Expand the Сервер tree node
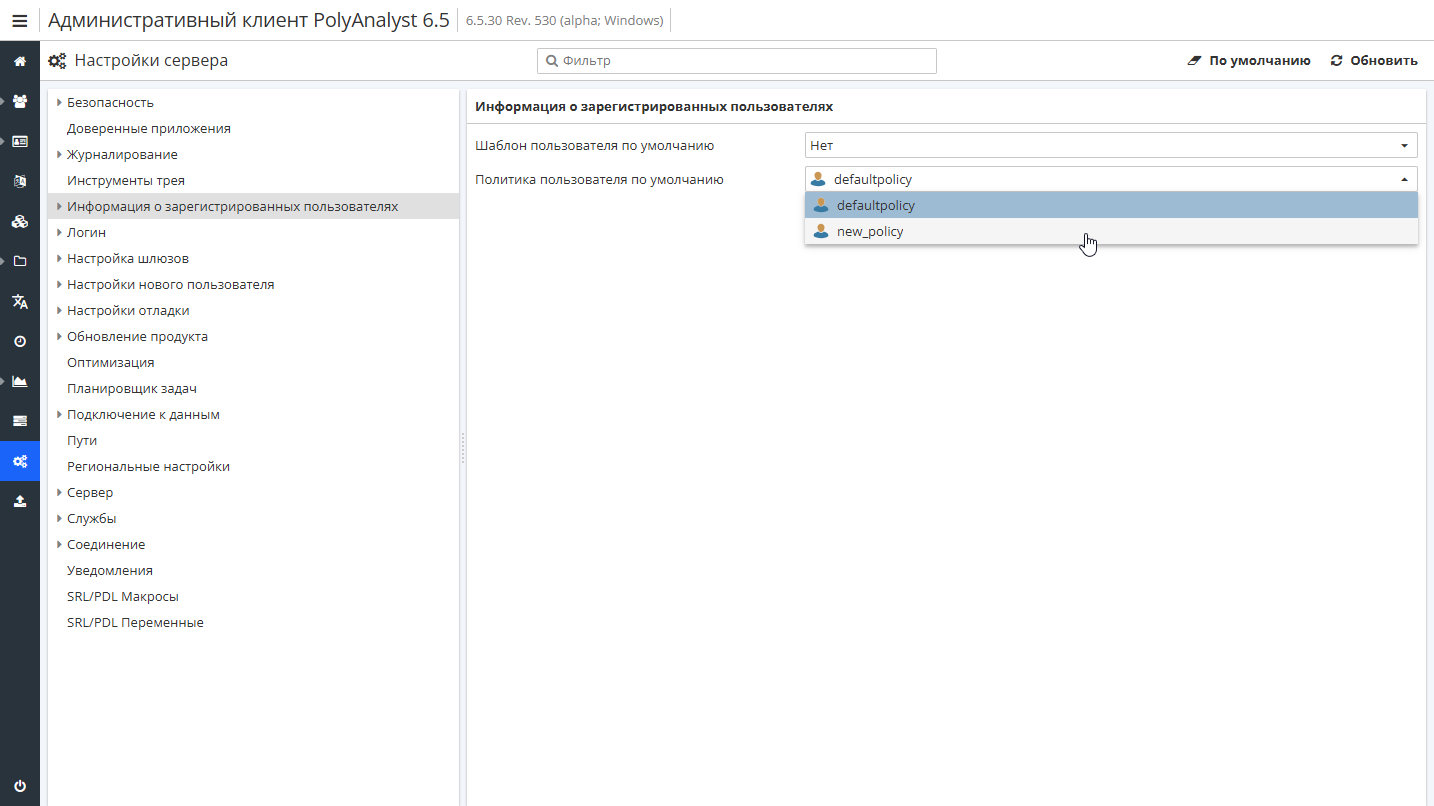Image resolution: width=1434 pixels, height=806 pixels. (59, 492)
